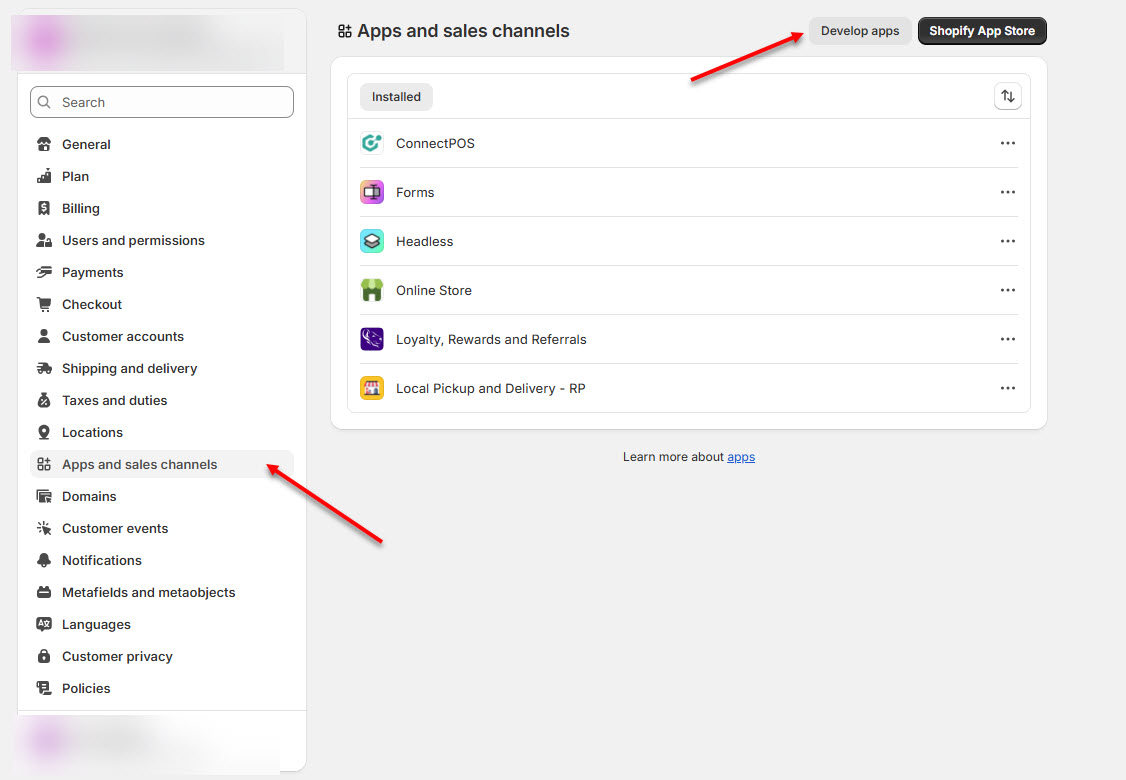Screen dimensions: 1126x780
Task: Click the sort arrows button
Action: click(x=1008, y=96)
